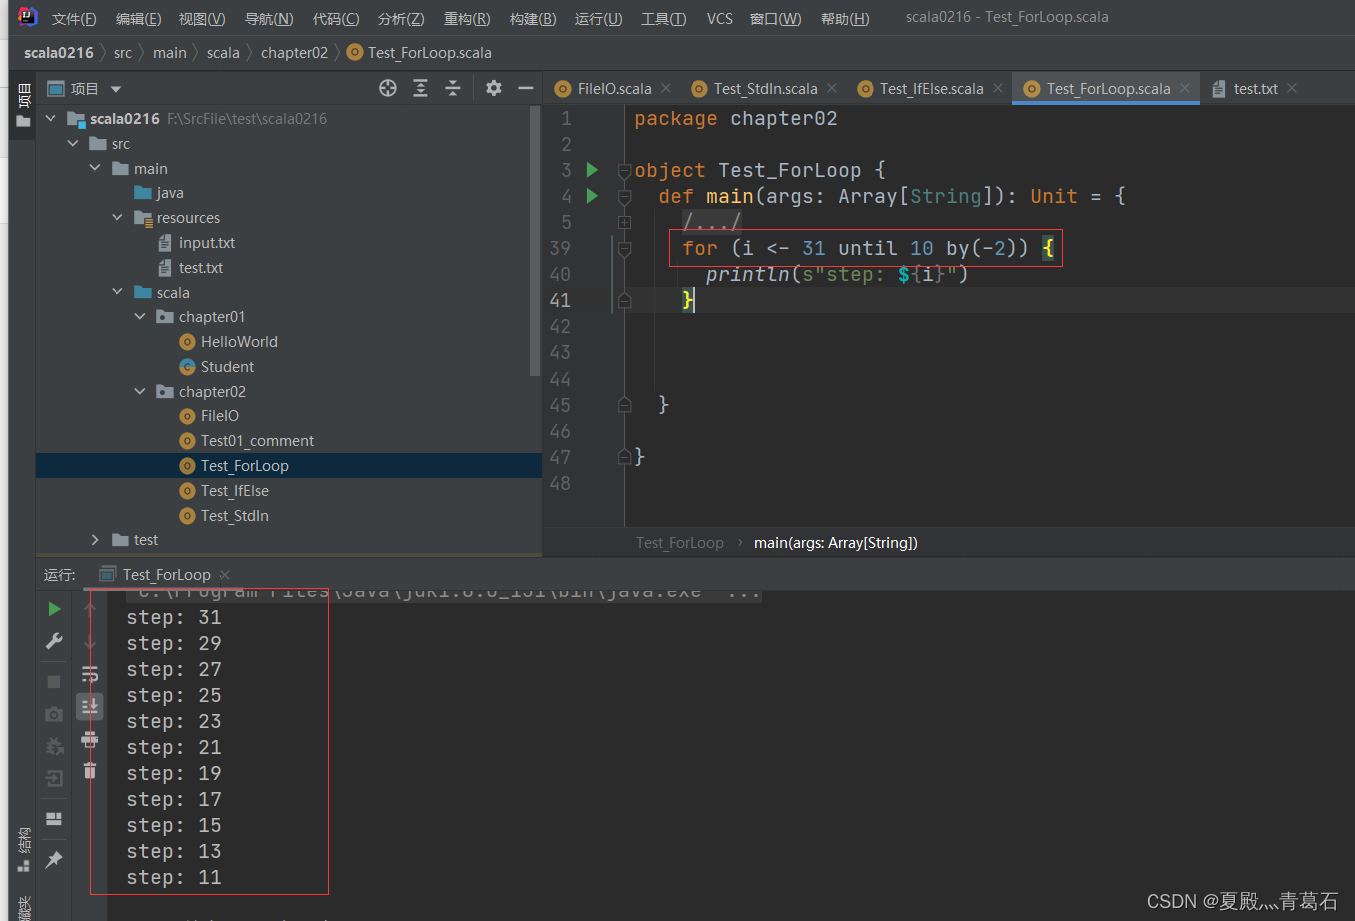Collapse the resources folder node
The image size is (1355, 921).
coord(118,217)
